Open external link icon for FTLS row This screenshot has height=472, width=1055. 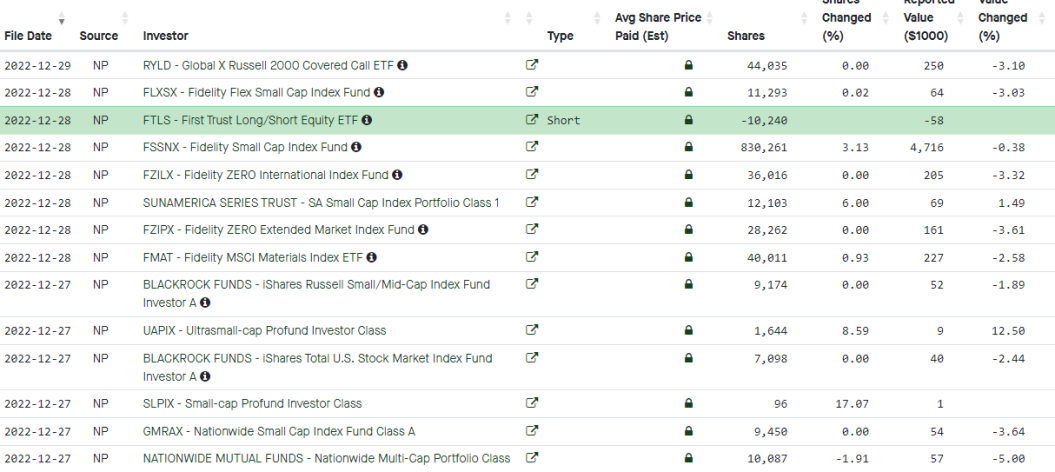(532, 120)
